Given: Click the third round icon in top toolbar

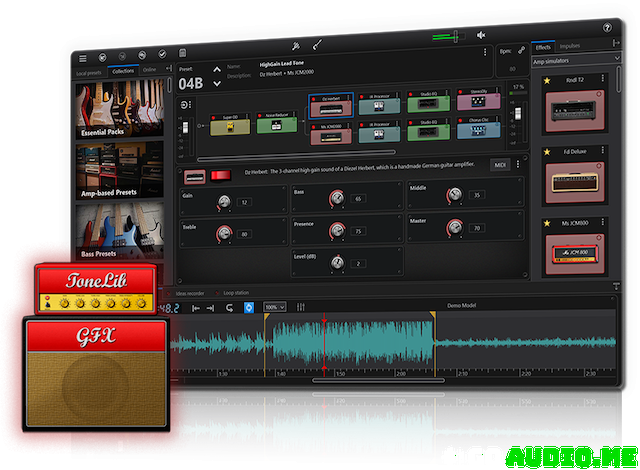Looking at the screenshot, I should [142, 55].
